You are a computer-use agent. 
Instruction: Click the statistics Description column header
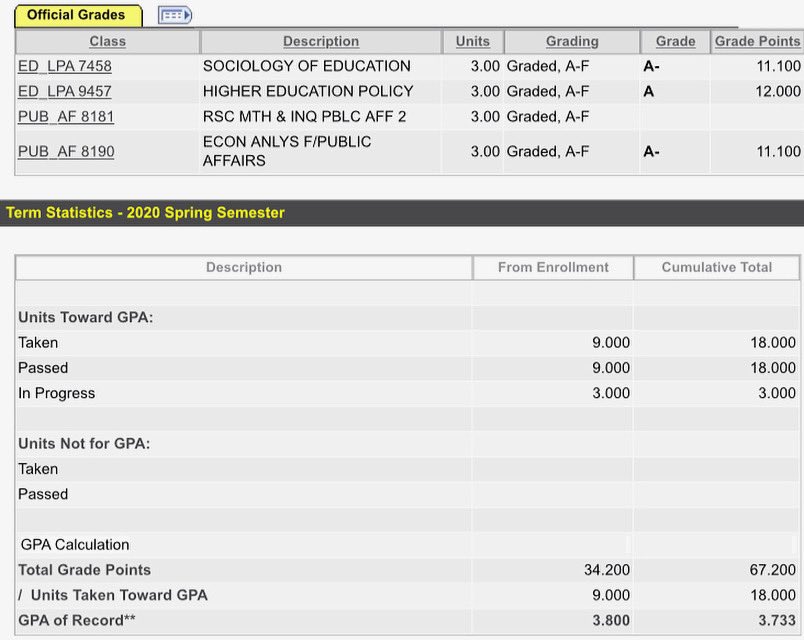(244, 267)
